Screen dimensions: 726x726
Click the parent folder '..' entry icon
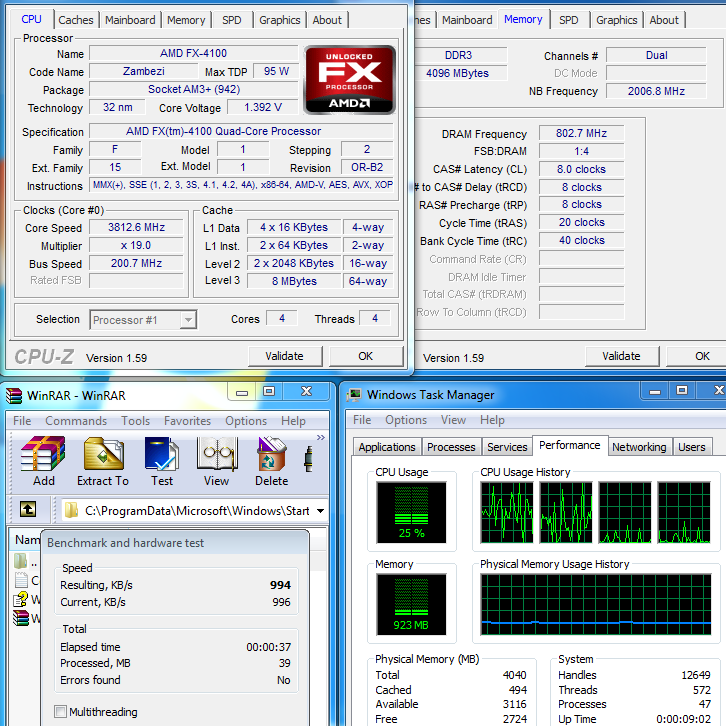pyautogui.click(x=21, y=562)
